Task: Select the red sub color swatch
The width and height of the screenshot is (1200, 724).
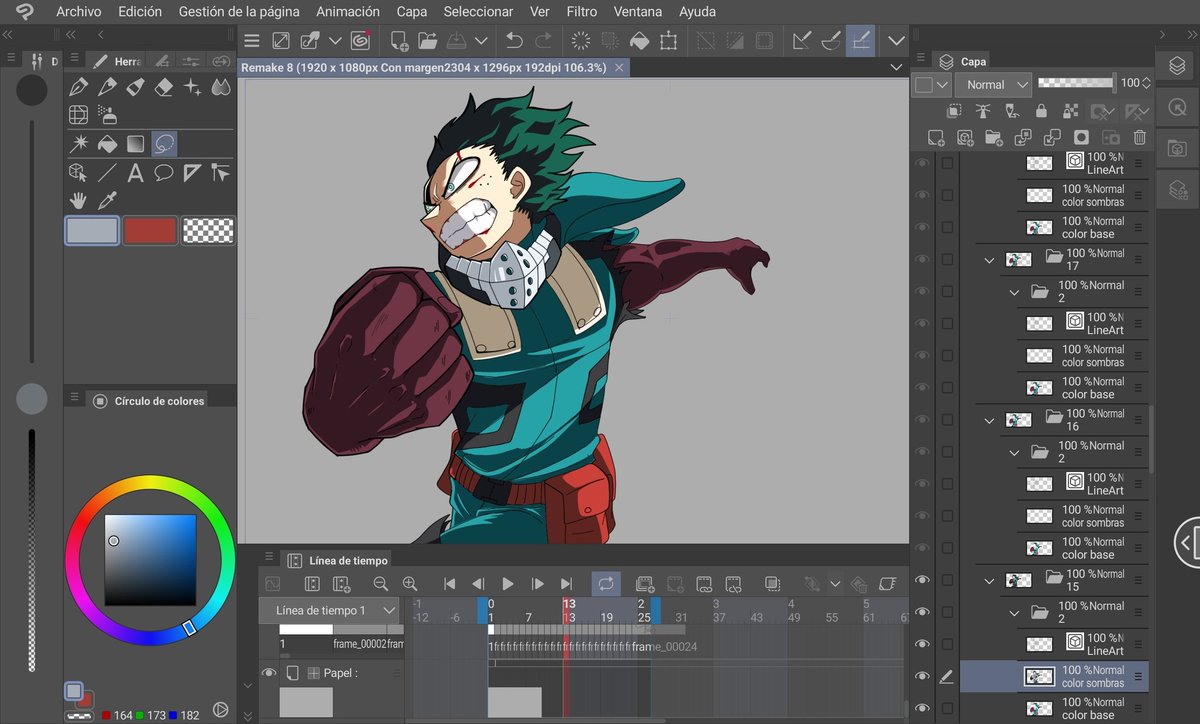Action: (x=150, y=231)
